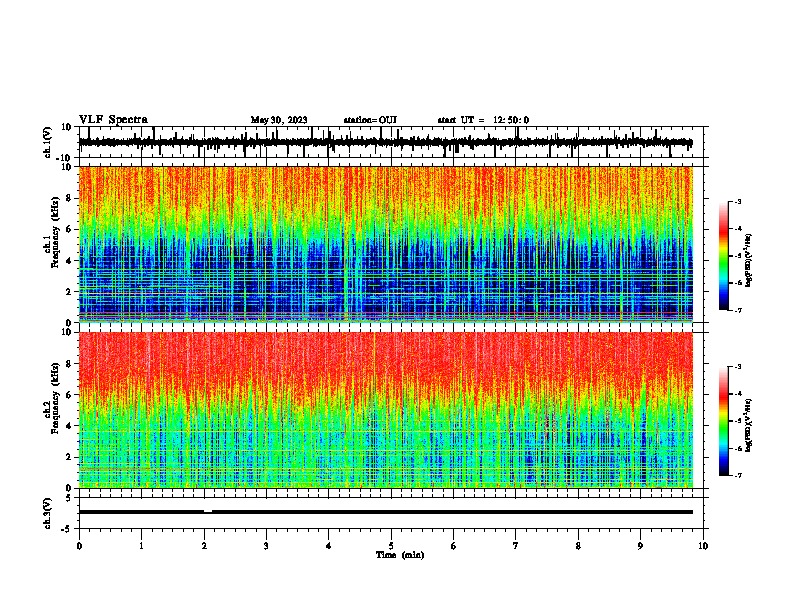Click the time axis tick label "8"

pyautogui.click(x=578, y=546)
